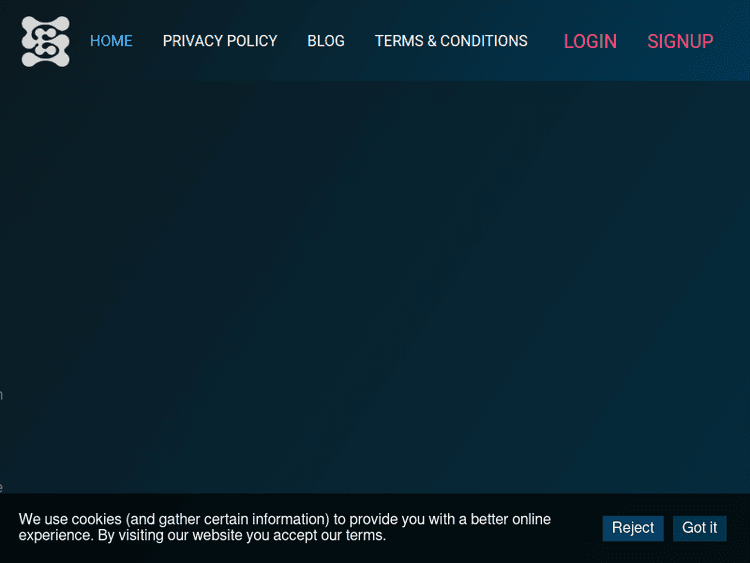Open the Home page link
This screenshot has width=750, height=563.
point(111,41)
